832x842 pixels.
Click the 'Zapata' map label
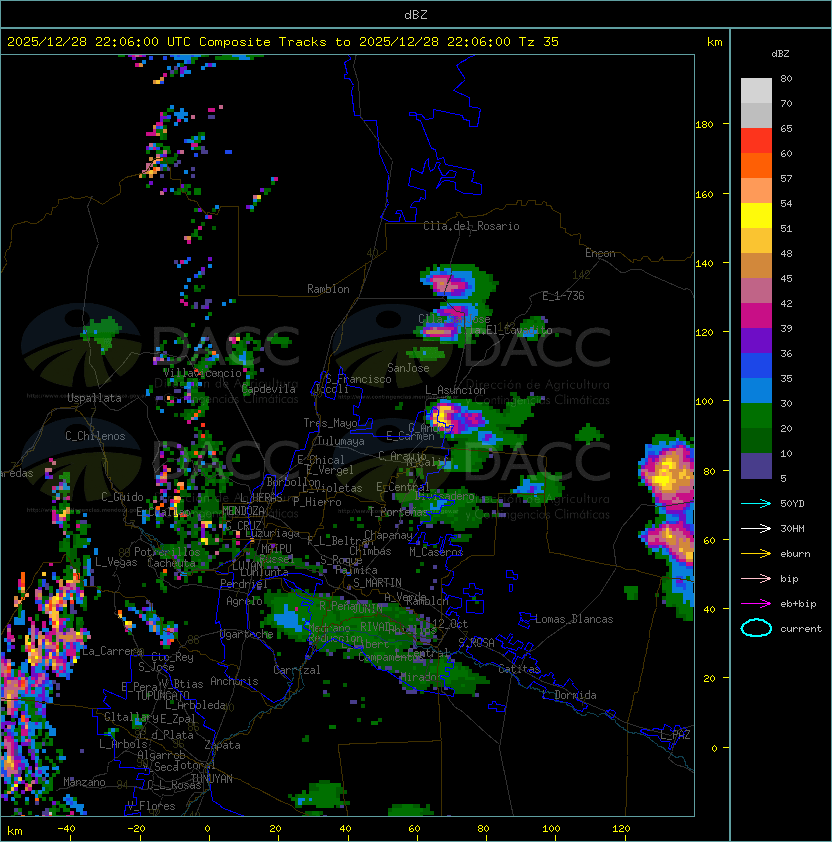[222, 745]
